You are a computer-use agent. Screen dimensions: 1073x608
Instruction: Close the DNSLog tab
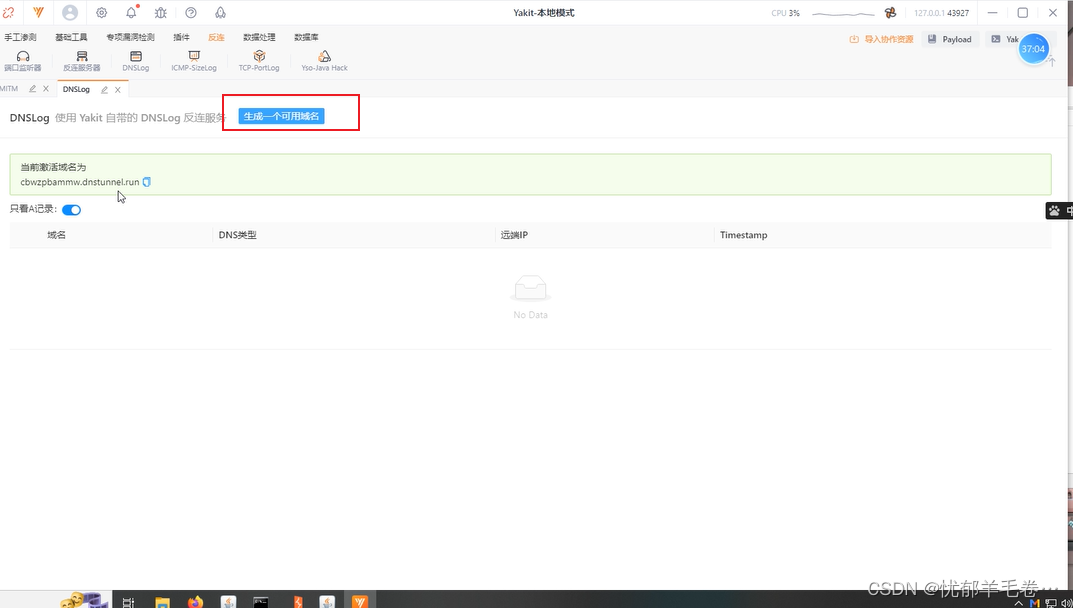[118, 90]
